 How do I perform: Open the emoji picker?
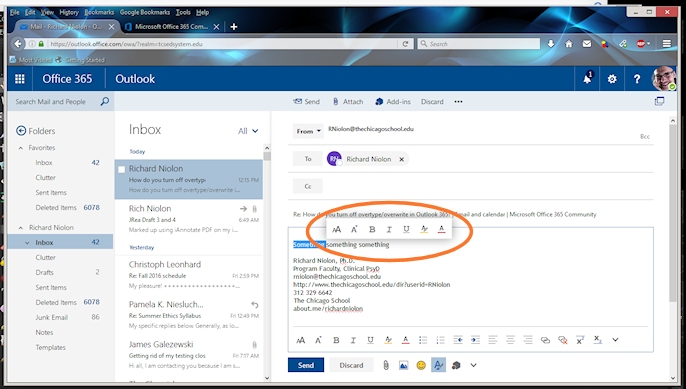click(421, 365)
